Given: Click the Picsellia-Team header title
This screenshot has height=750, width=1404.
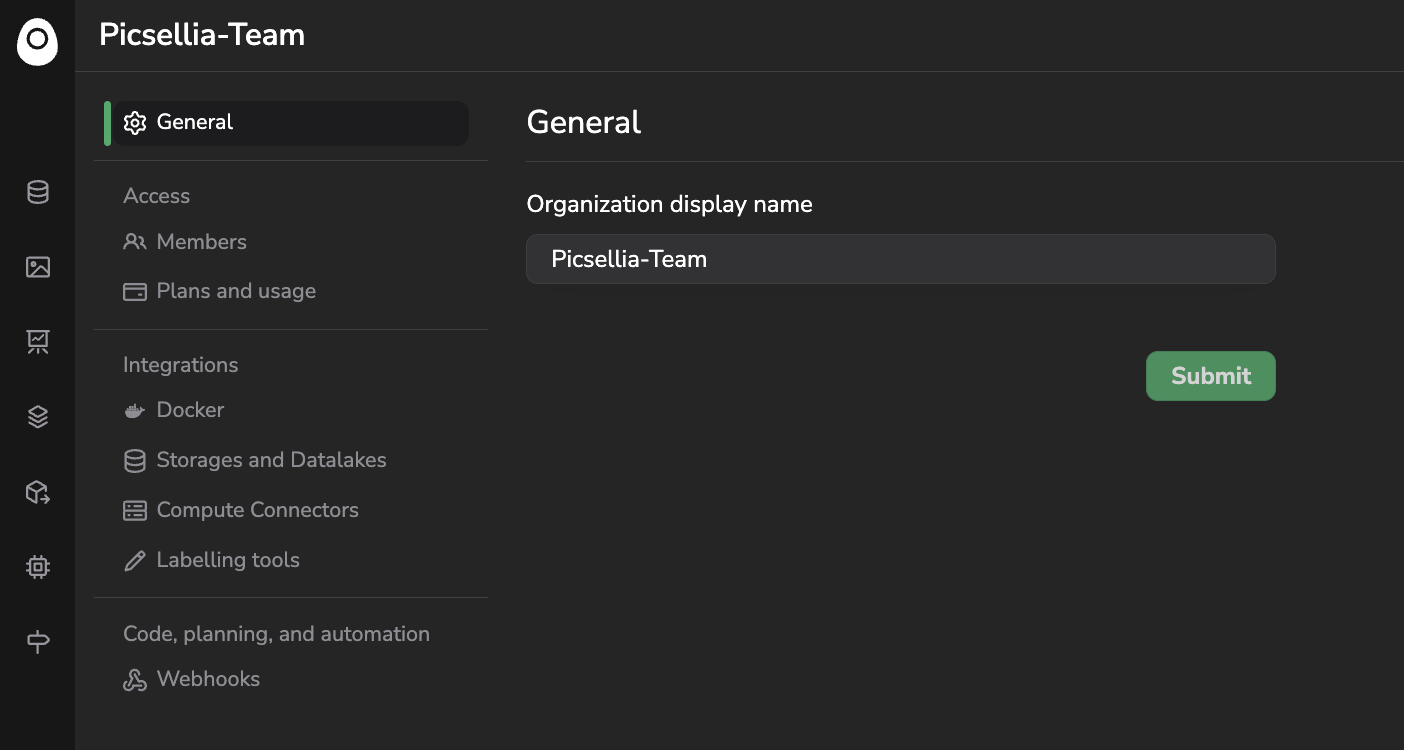Looking at the screenshot, I should 202,35.
